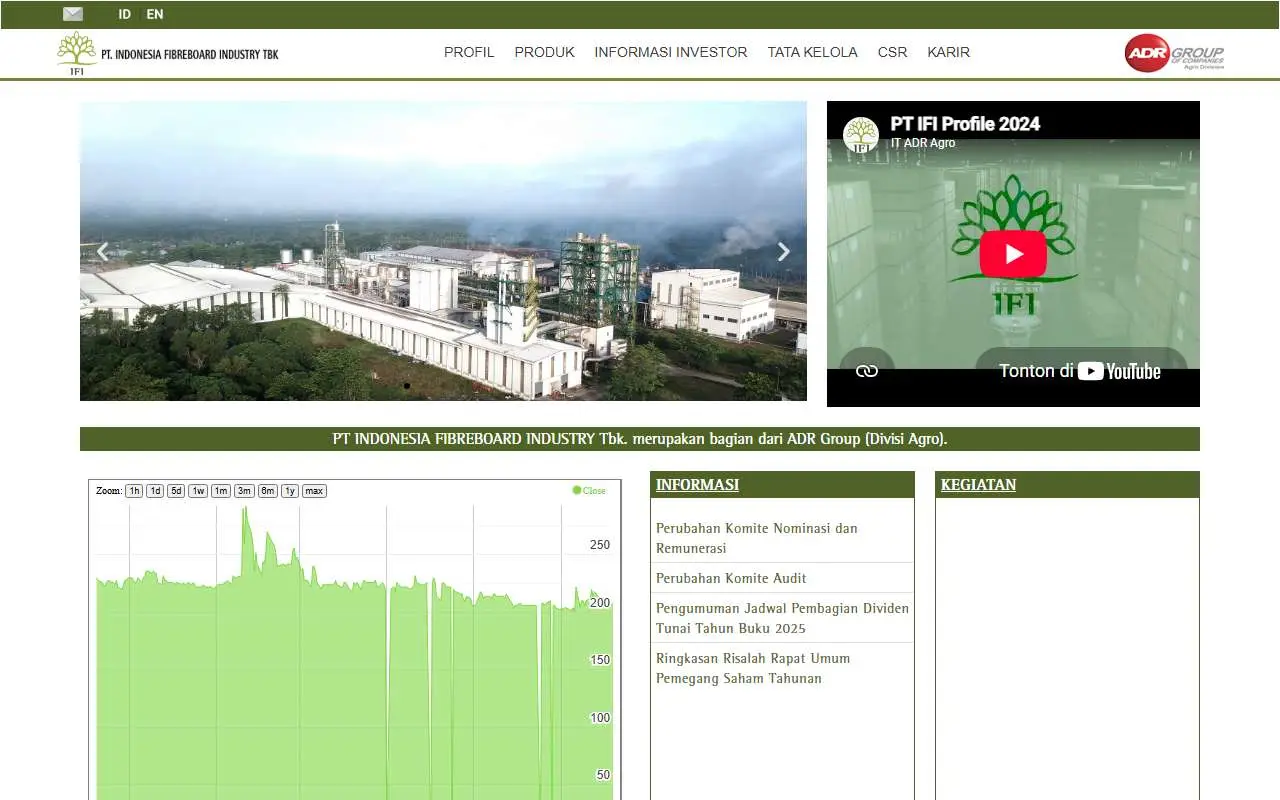This screenshot has width=1280, height=800.
Task: Set chart zoom to 1m
Action: pos(221,491)
